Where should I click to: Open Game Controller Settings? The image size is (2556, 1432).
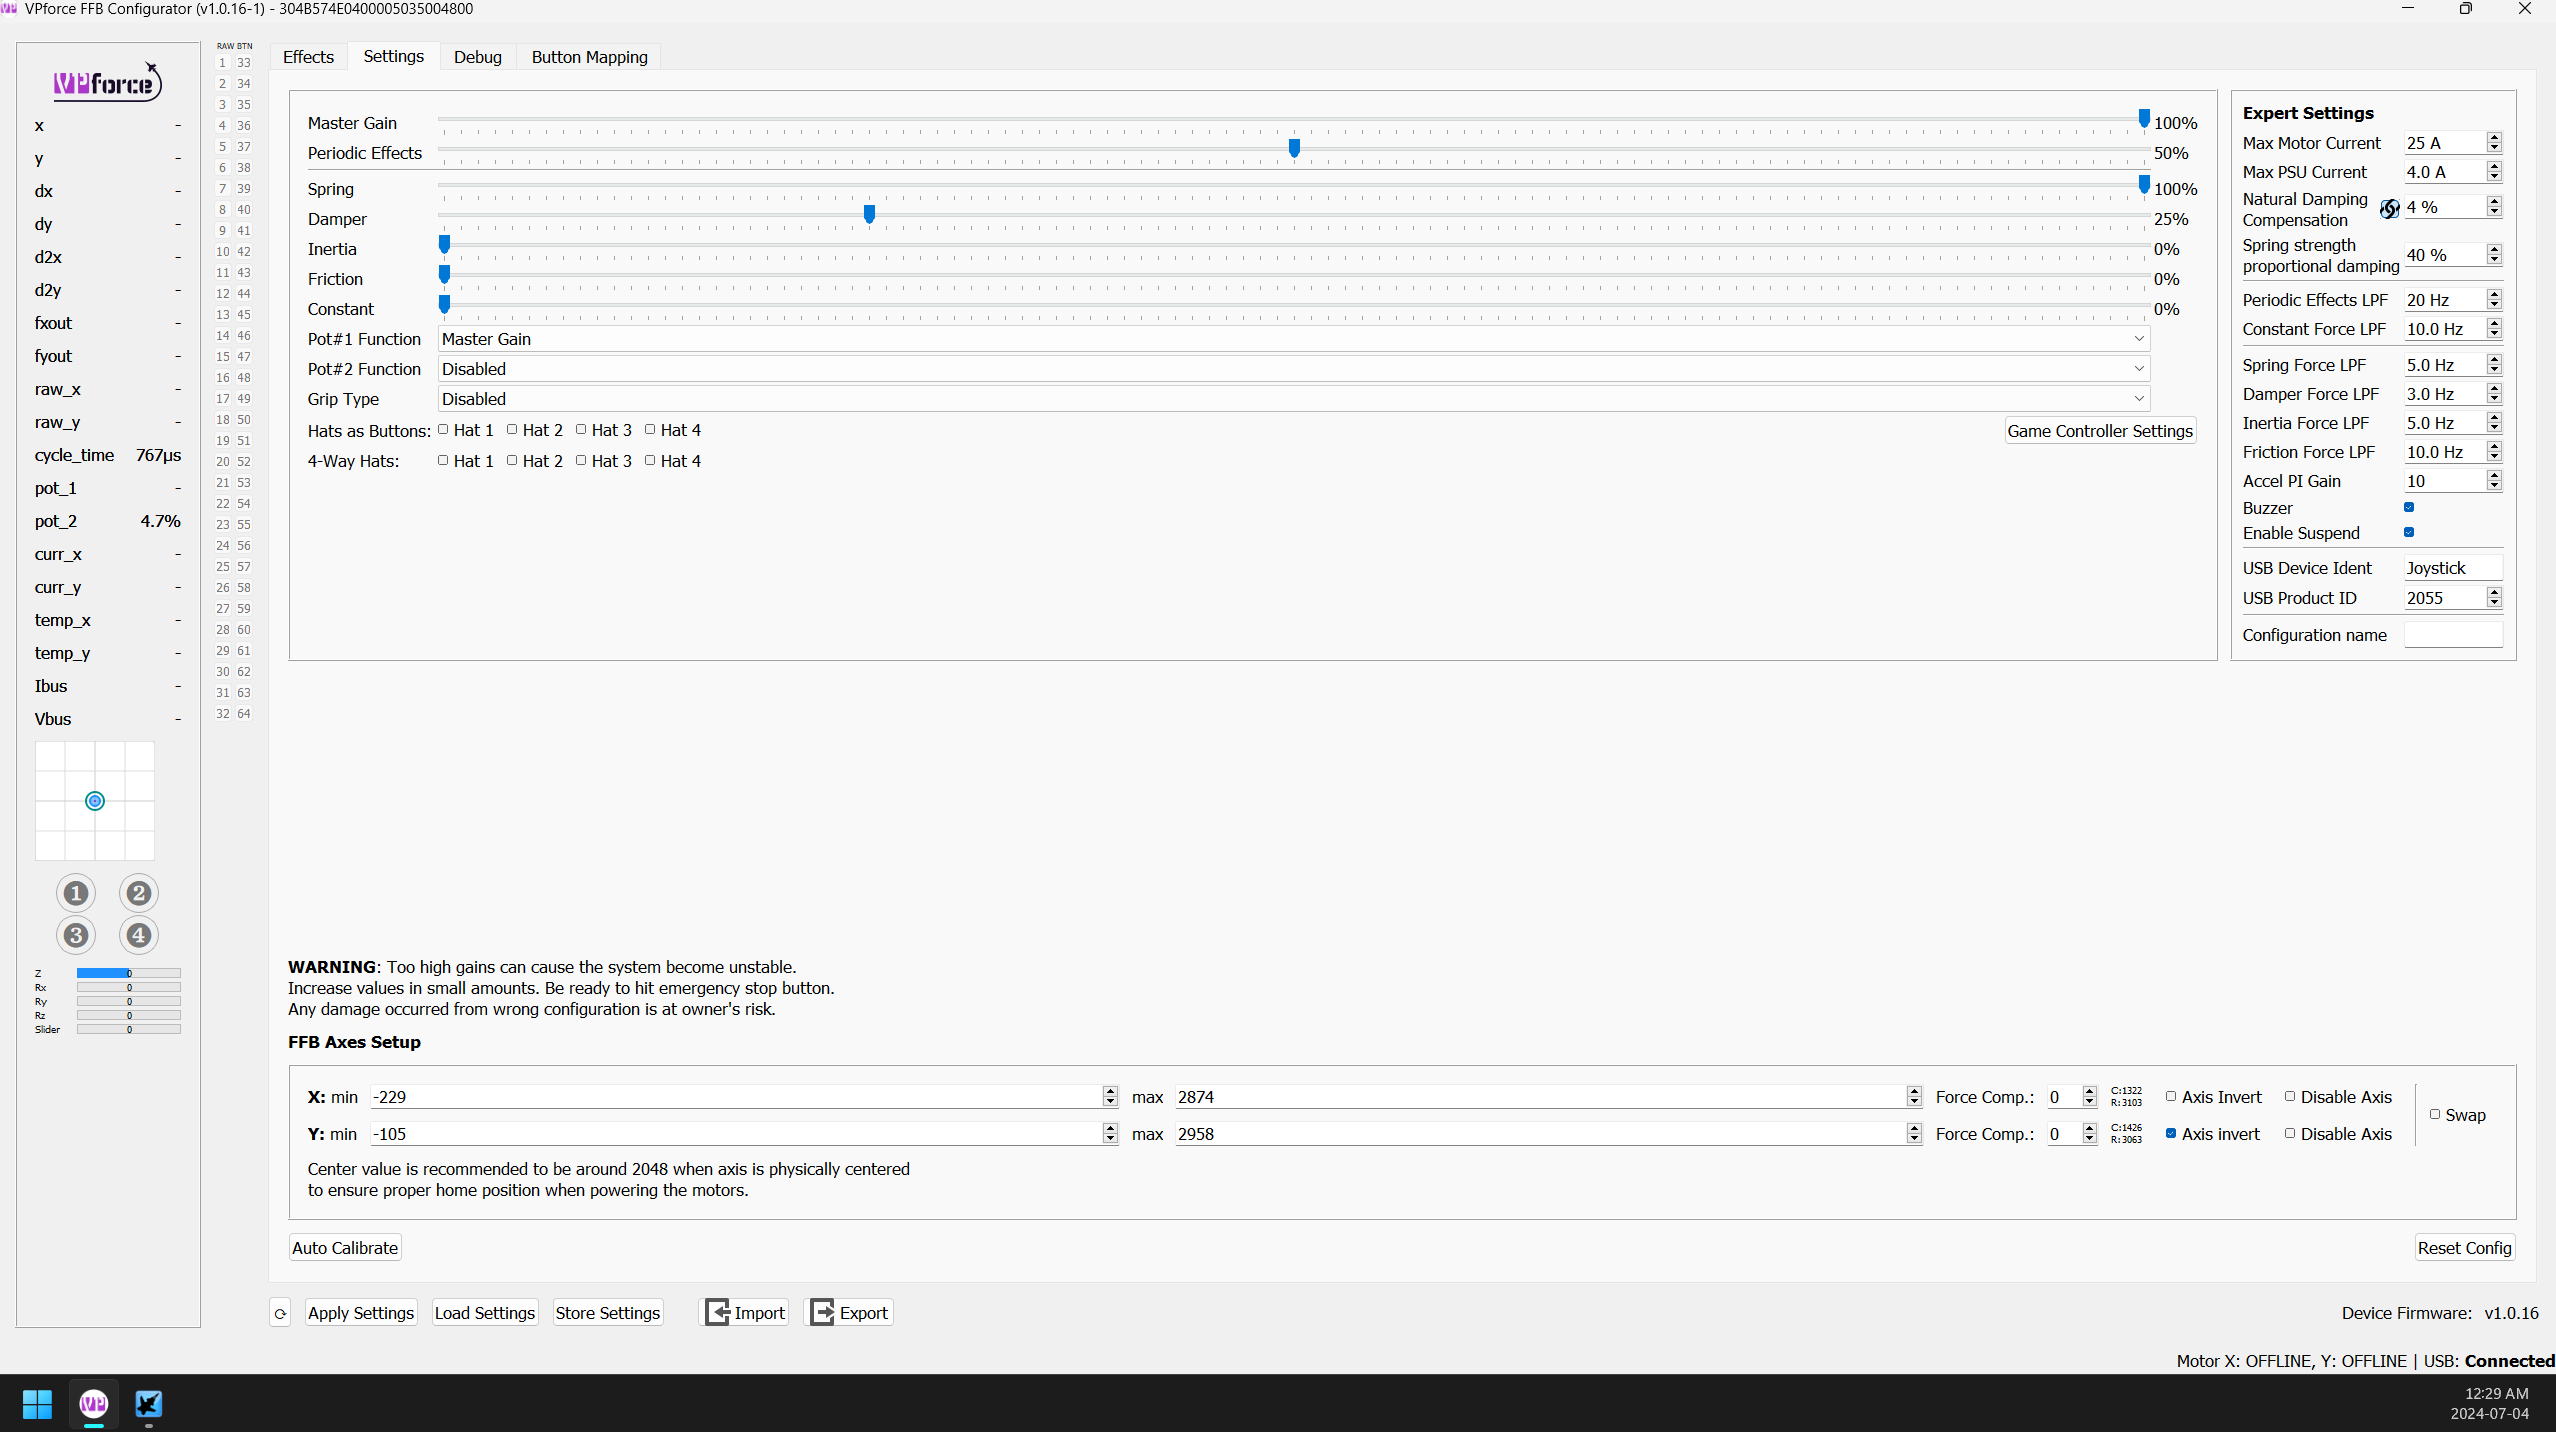click(x=2101, y=430)
